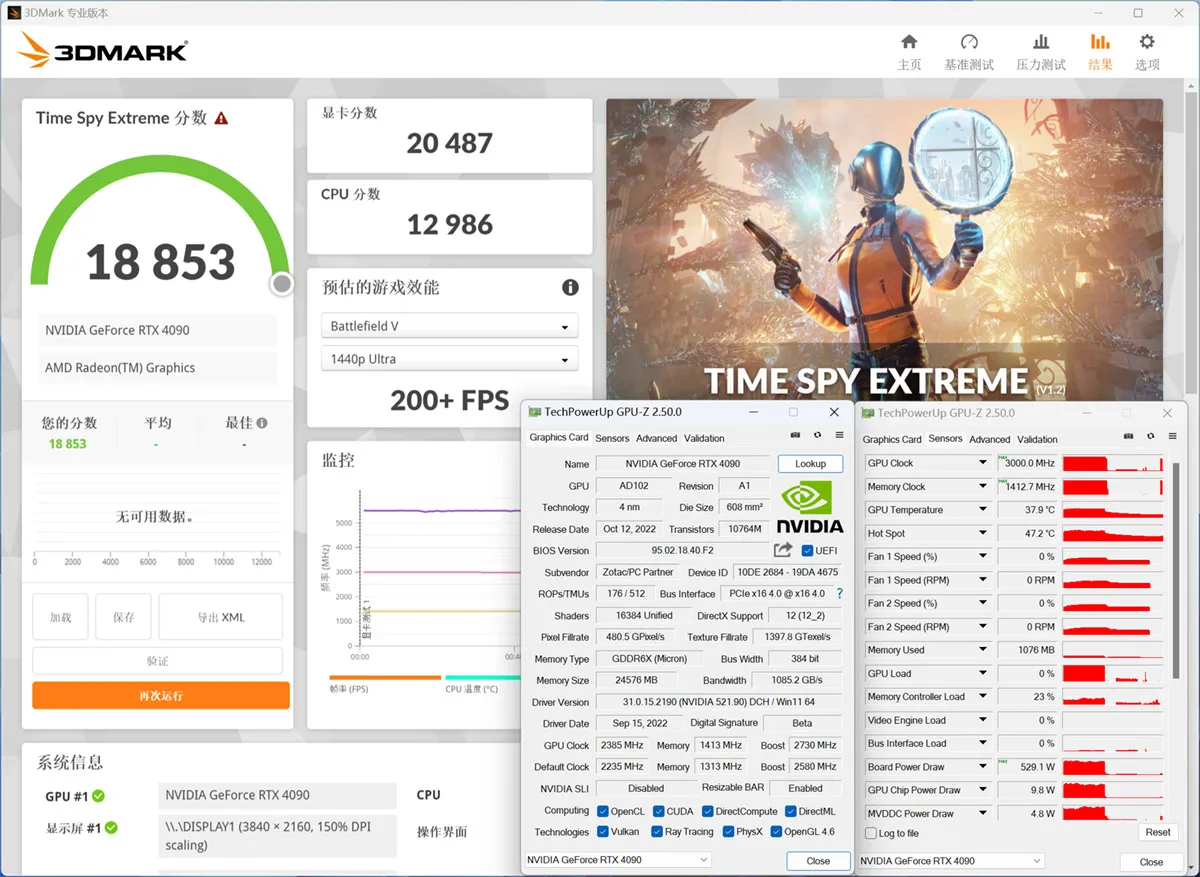
Task: Click the Time Spy Extreme hero image
Action: click(x=884, y=250)
